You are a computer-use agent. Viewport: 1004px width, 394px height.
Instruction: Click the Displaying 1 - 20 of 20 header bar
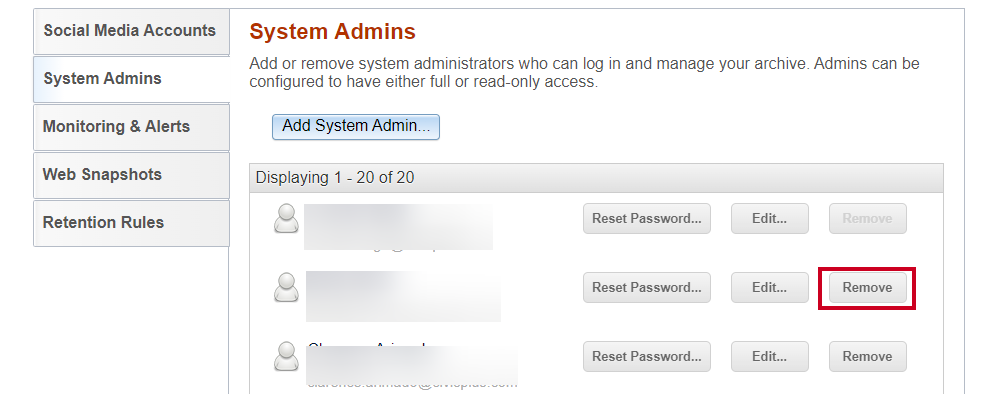[596, 178]
